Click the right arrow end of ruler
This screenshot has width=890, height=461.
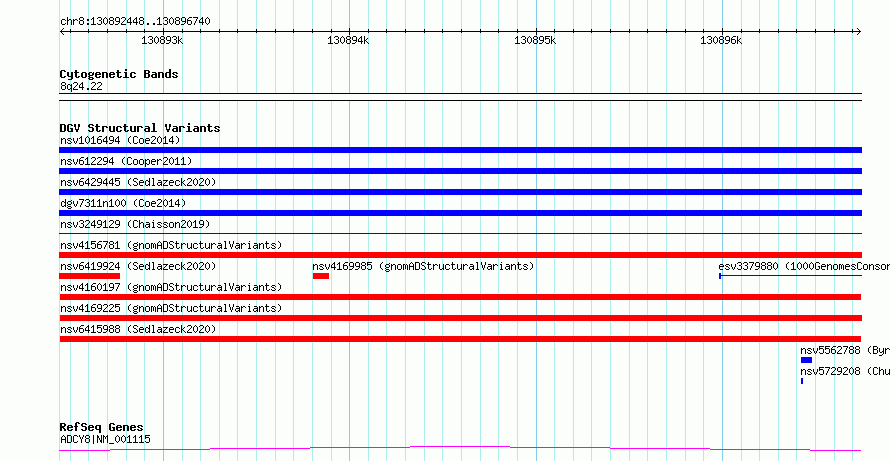858,31
